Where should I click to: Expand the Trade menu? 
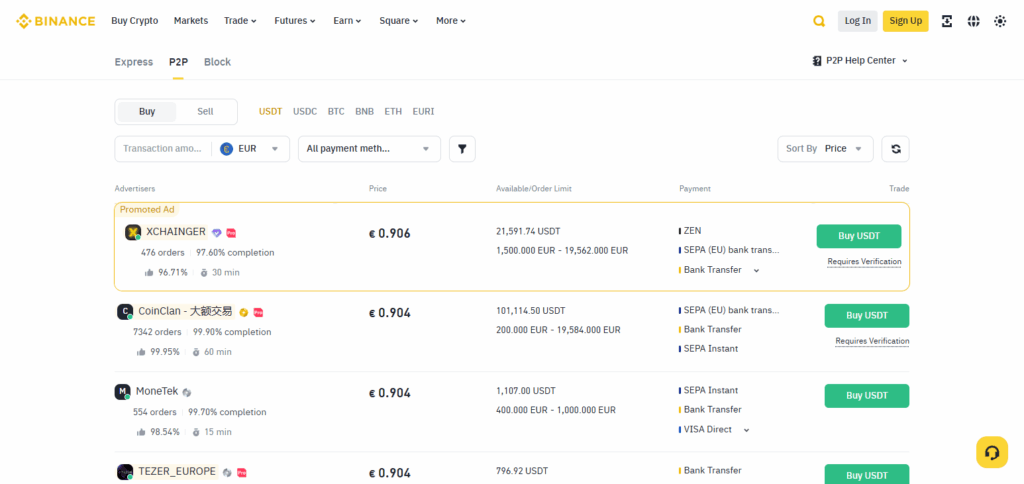(240, 21)
